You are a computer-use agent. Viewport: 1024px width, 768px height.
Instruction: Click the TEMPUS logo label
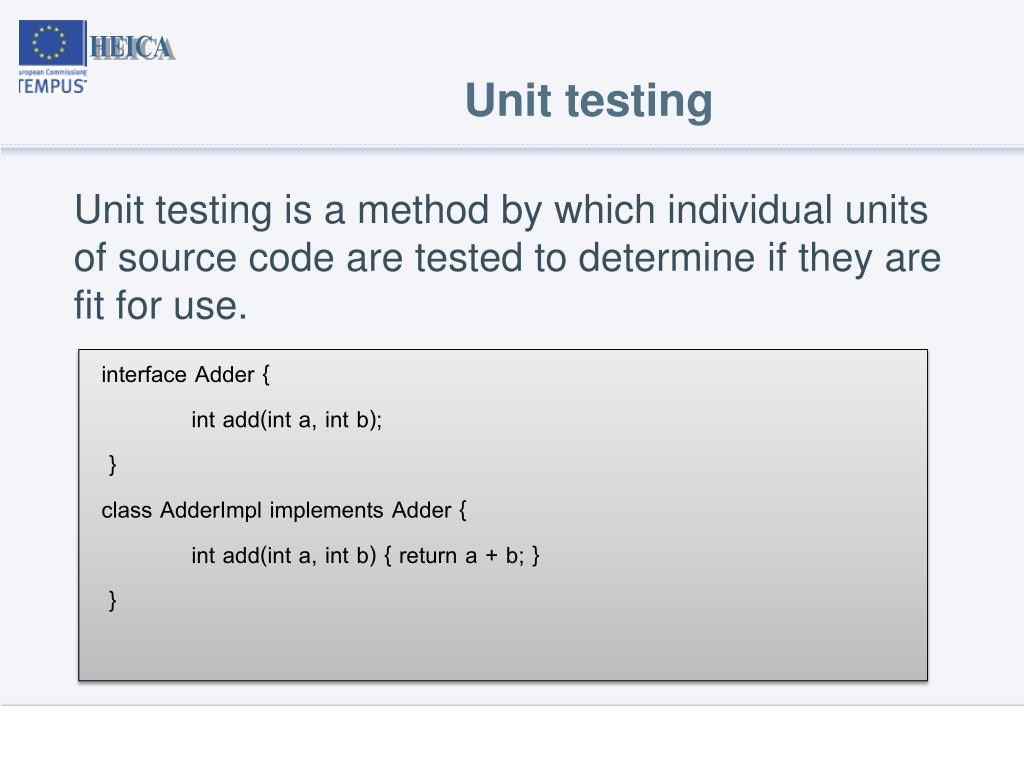click(x=52, y=86)
